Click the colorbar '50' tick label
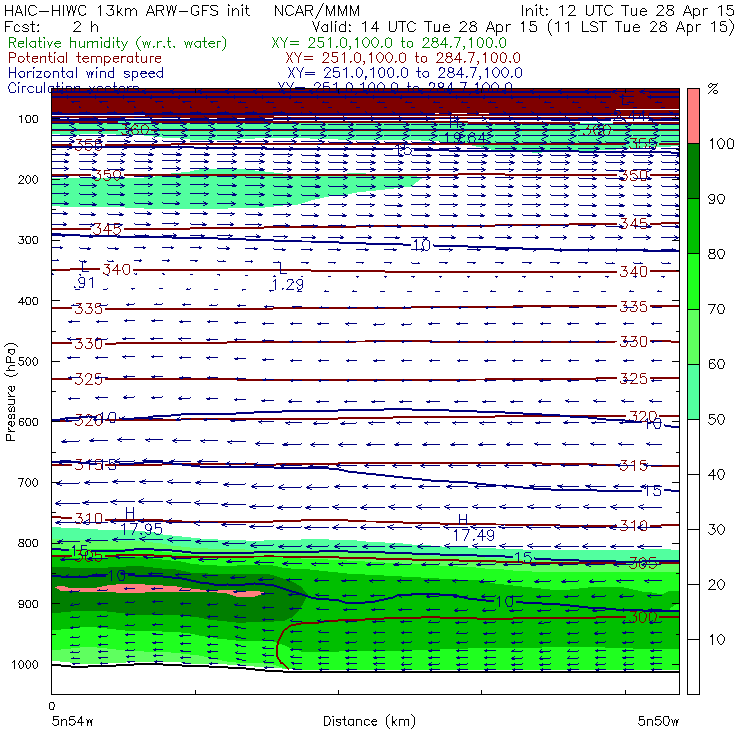The height and width of the screenshot is (740, 740). (x=716, y=420)
